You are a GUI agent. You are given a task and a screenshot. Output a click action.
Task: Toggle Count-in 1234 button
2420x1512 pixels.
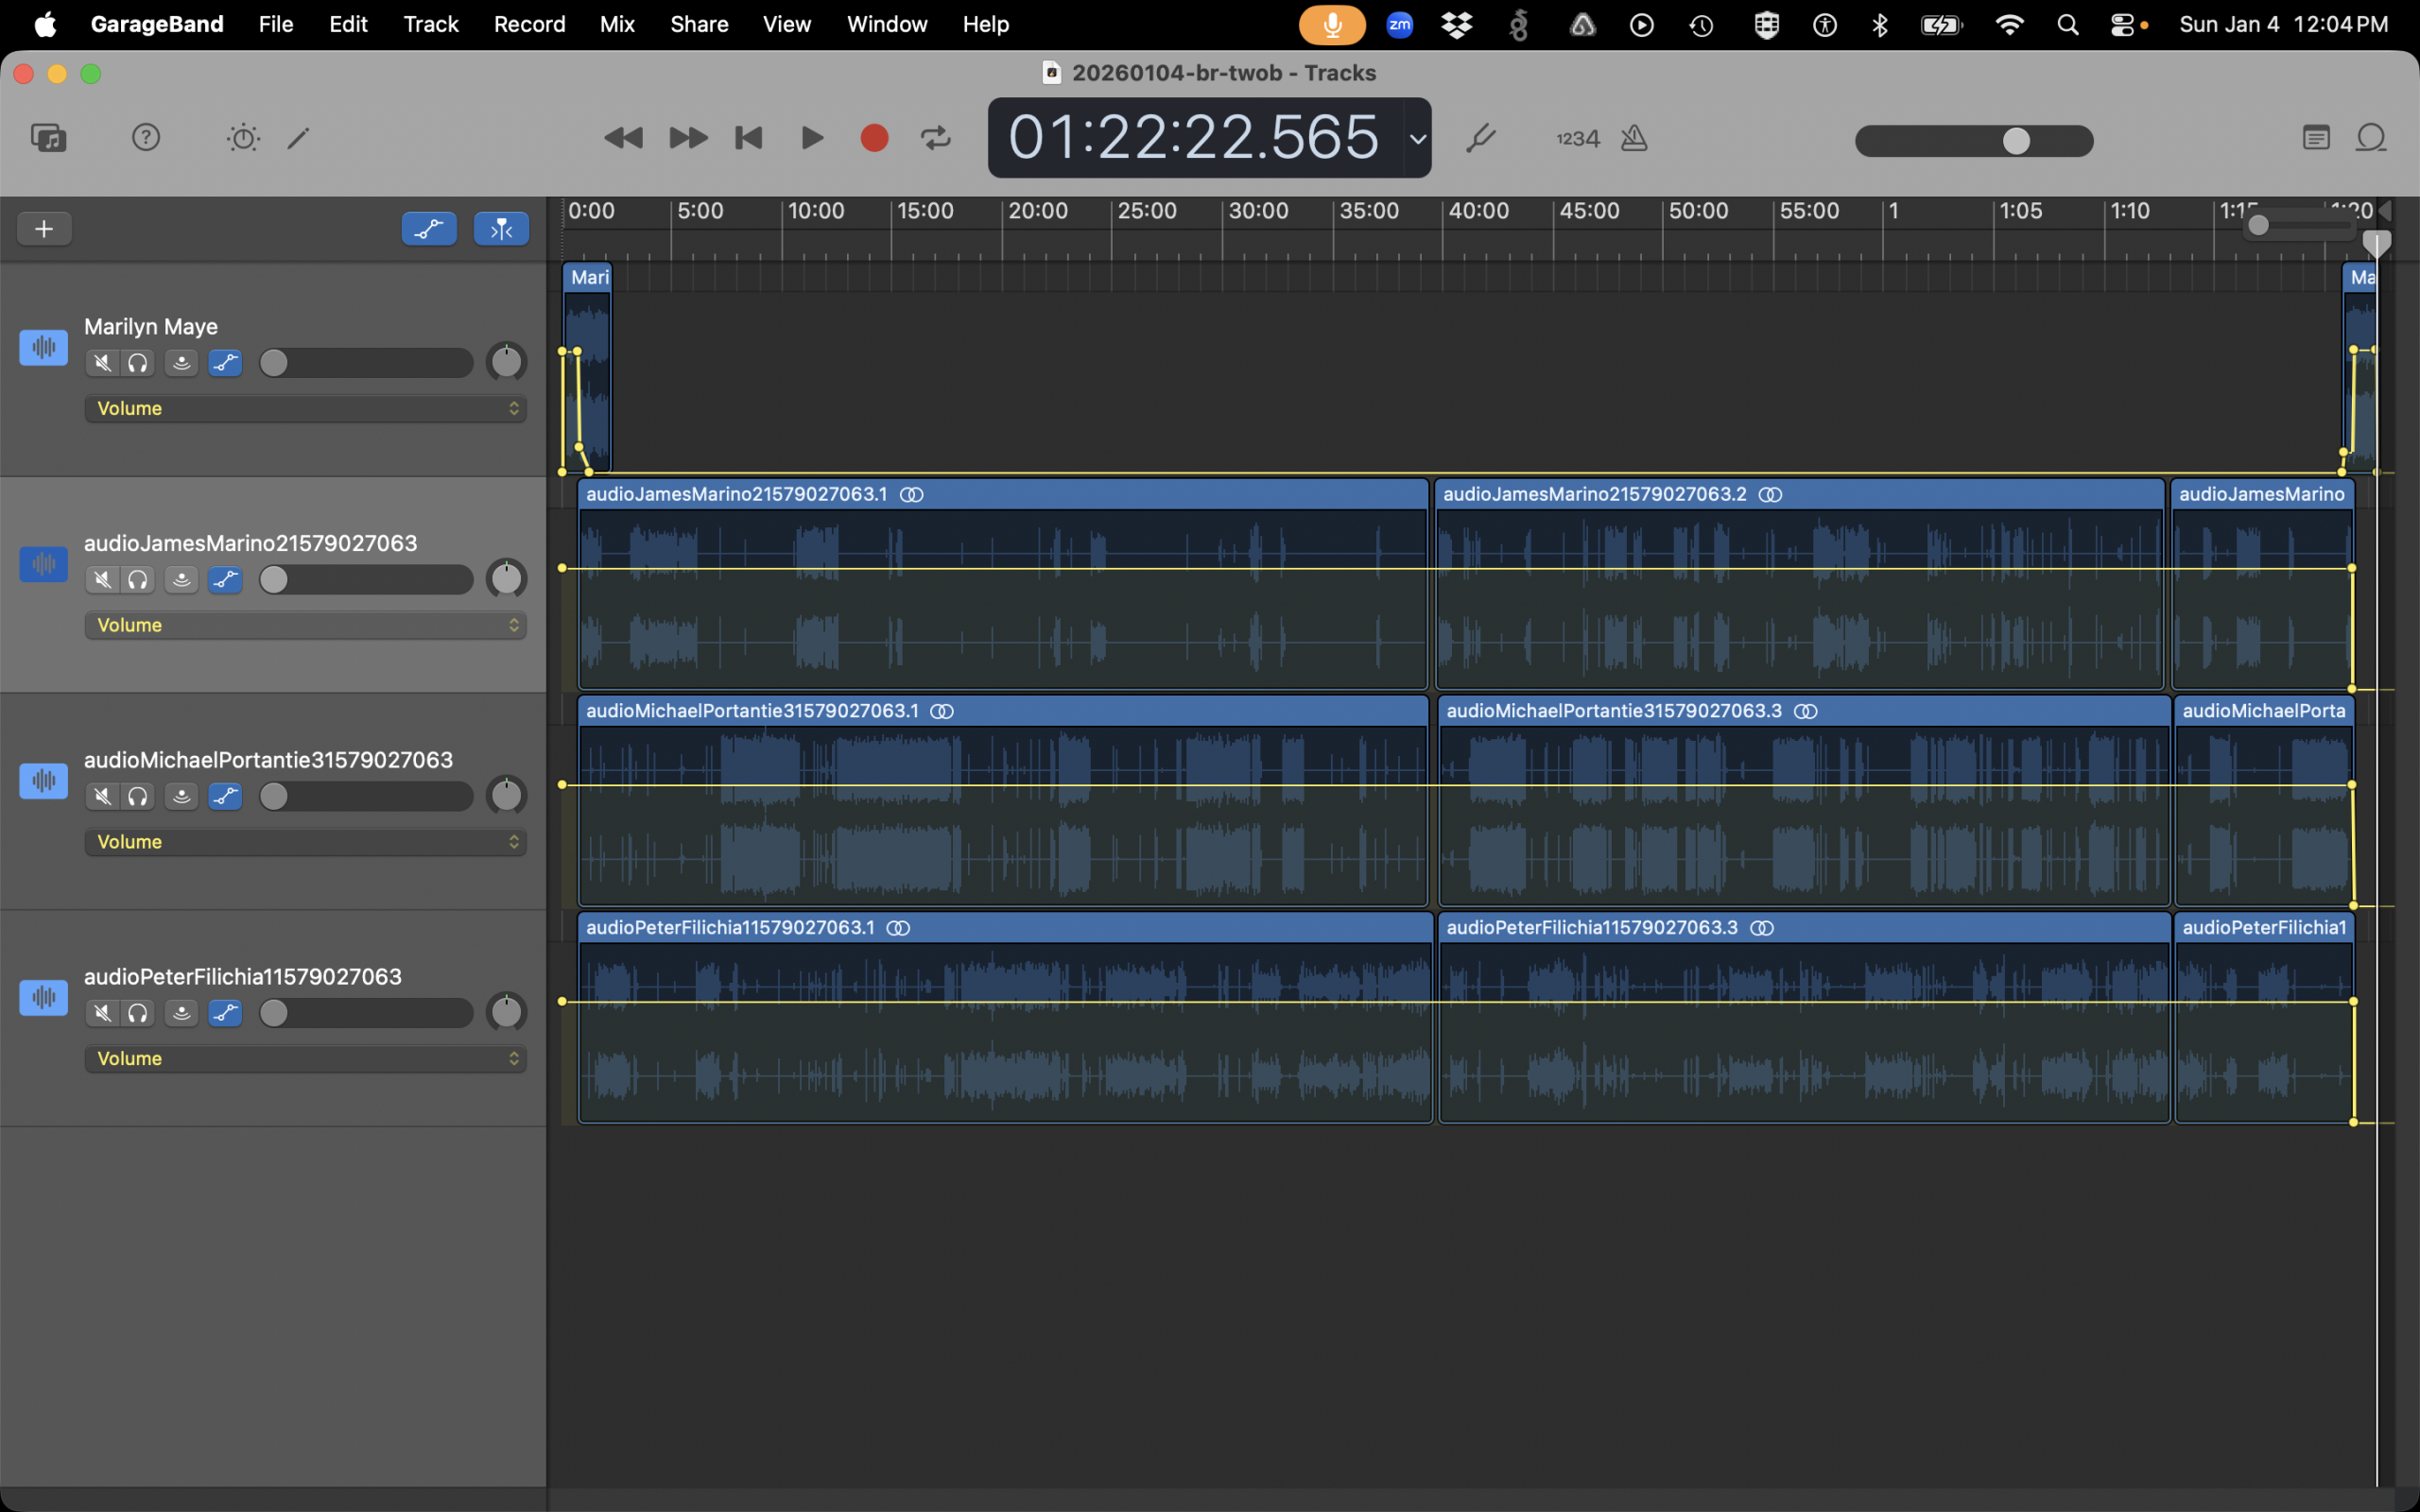pos(1578,139)
